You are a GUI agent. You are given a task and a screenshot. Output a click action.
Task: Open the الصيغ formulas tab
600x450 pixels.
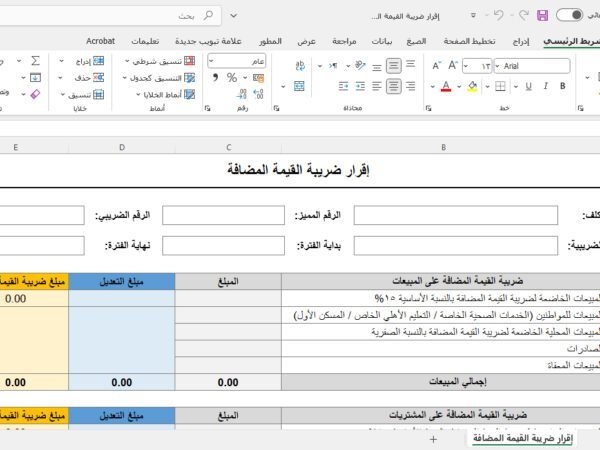pyautogui.click(x=416, y=41)
